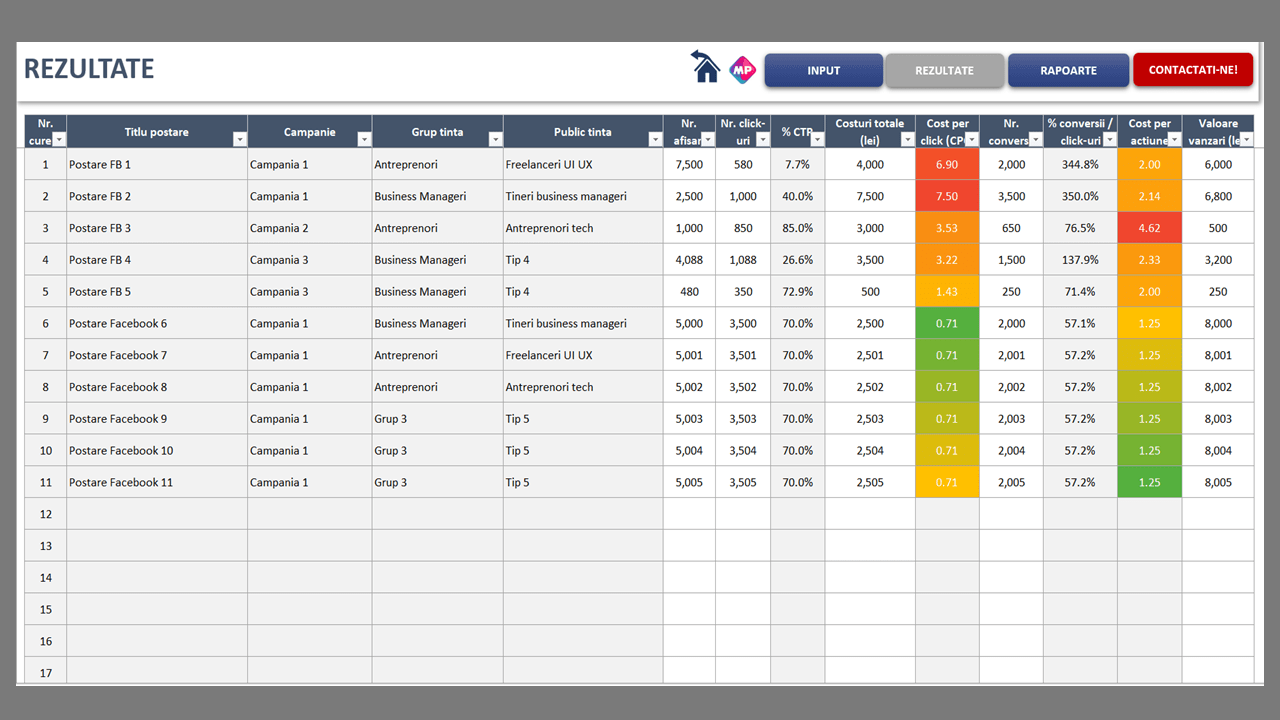Screen dimensions: 1280x720
Task: Select the Freelanceri UI UX cell in row 1
Action: point(582,164)
